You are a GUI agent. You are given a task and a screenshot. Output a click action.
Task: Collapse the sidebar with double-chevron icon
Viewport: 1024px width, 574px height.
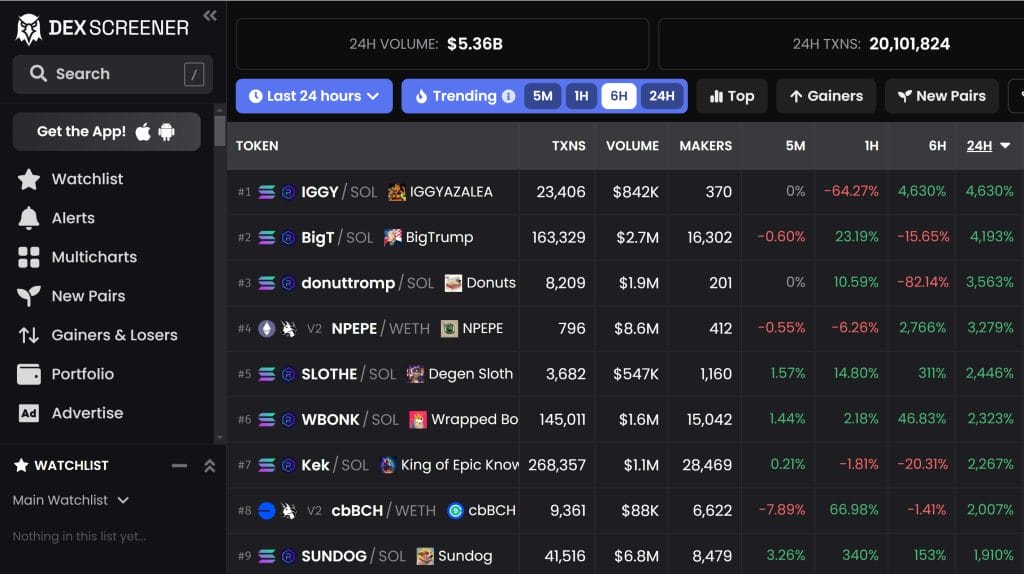(x=209, y=15)
